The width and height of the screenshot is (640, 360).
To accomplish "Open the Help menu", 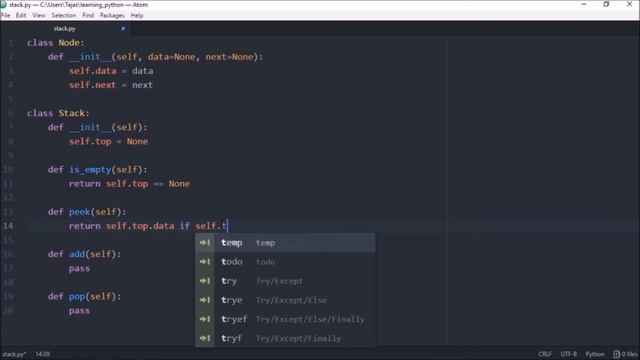I will click(x=137, y=16).
